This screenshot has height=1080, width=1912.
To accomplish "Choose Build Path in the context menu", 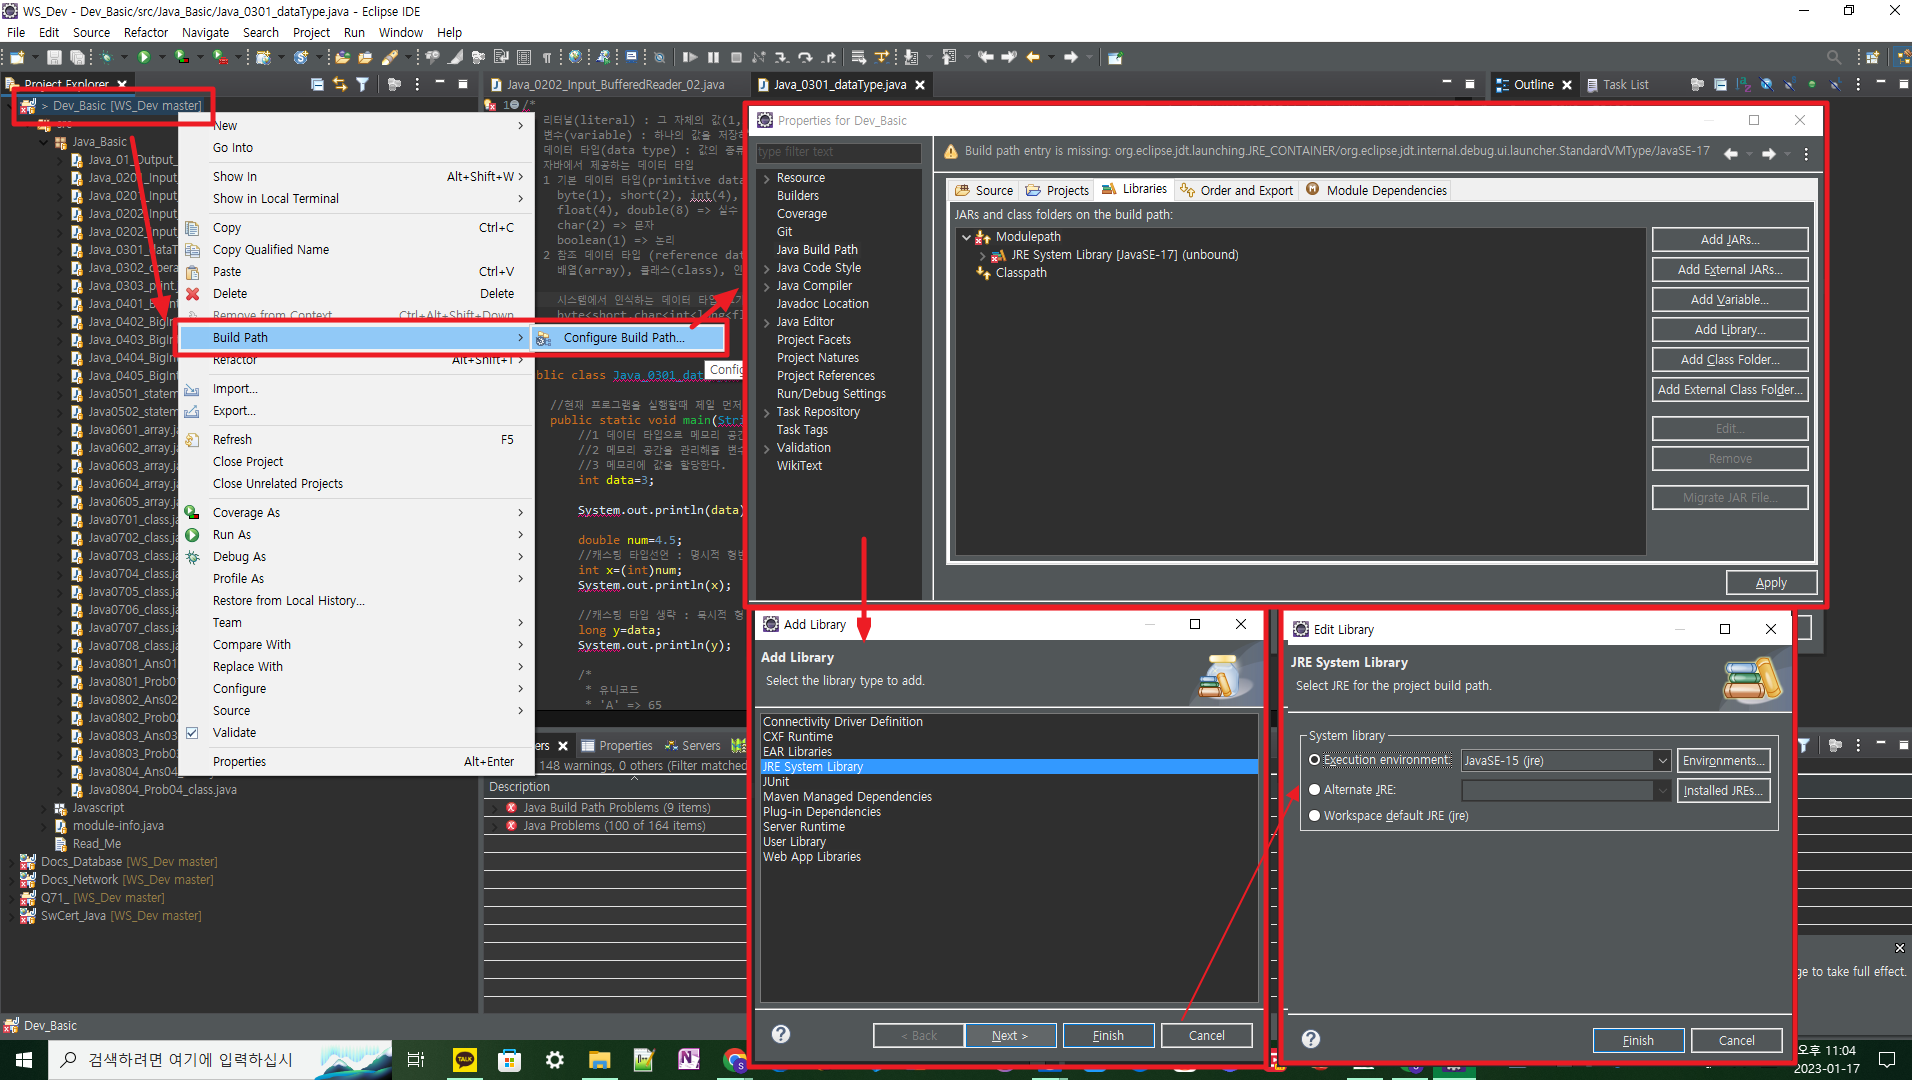I will pyautogui.click(x=353, y=338).
